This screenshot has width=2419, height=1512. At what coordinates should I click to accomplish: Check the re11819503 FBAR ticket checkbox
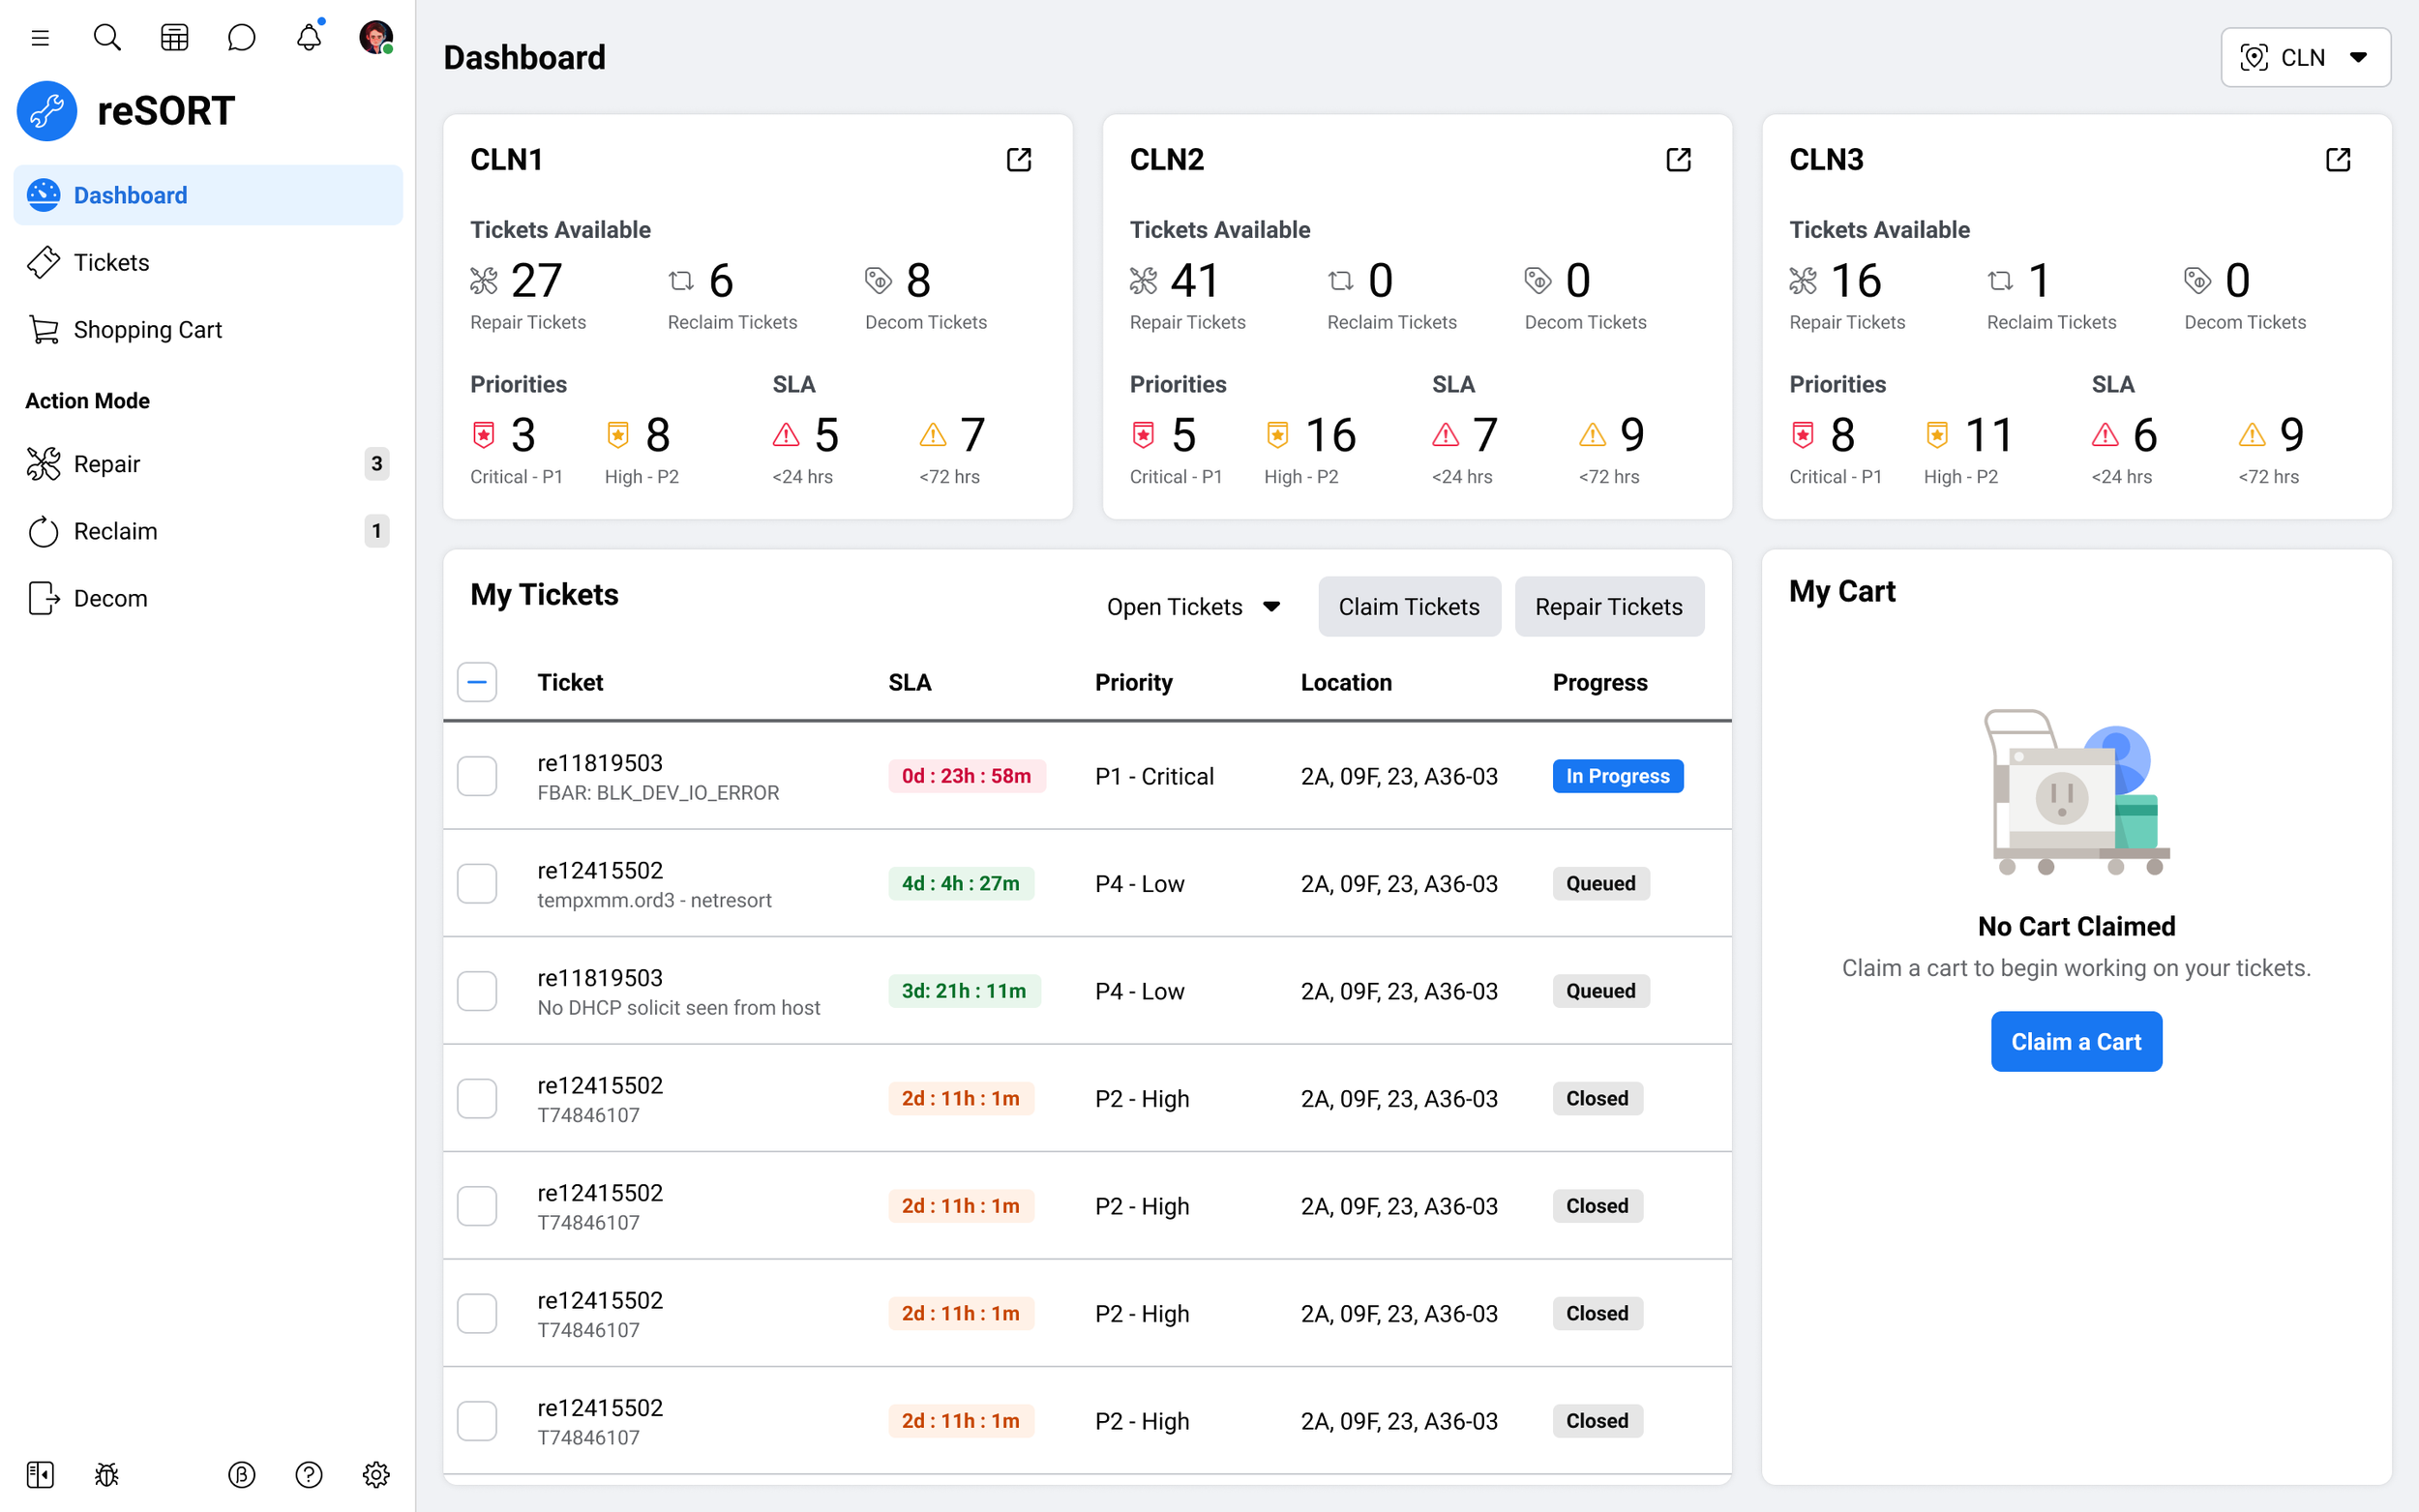(x=477, y=776)
